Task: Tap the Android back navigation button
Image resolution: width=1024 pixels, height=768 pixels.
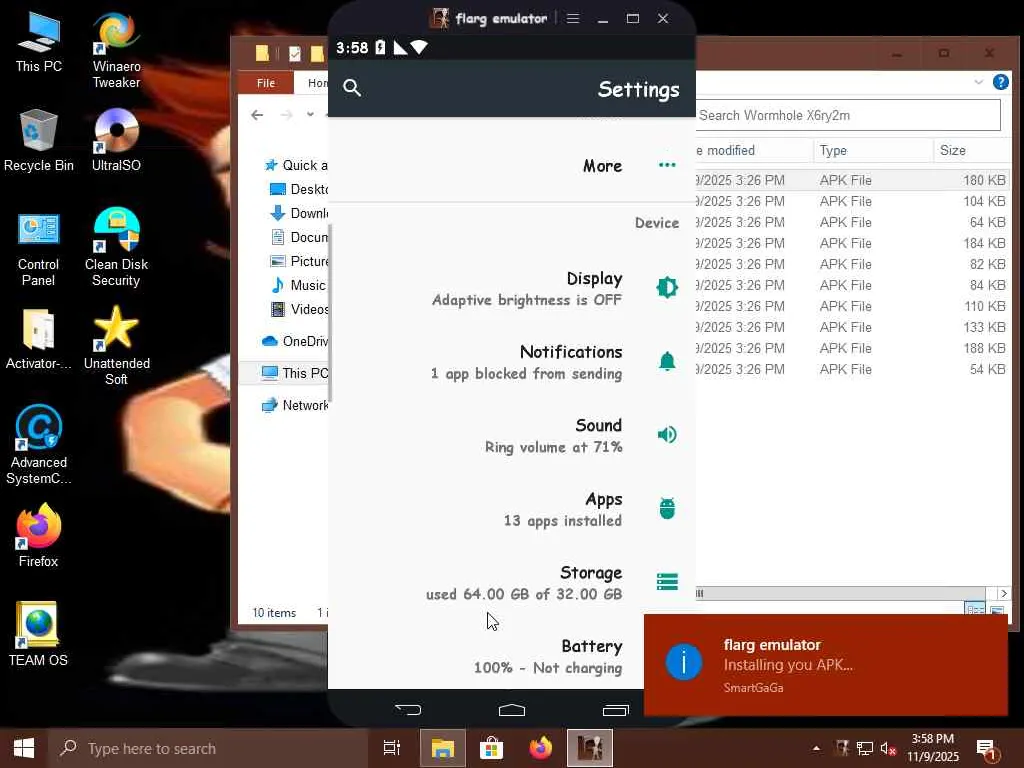Action: [x=408, y=710]
